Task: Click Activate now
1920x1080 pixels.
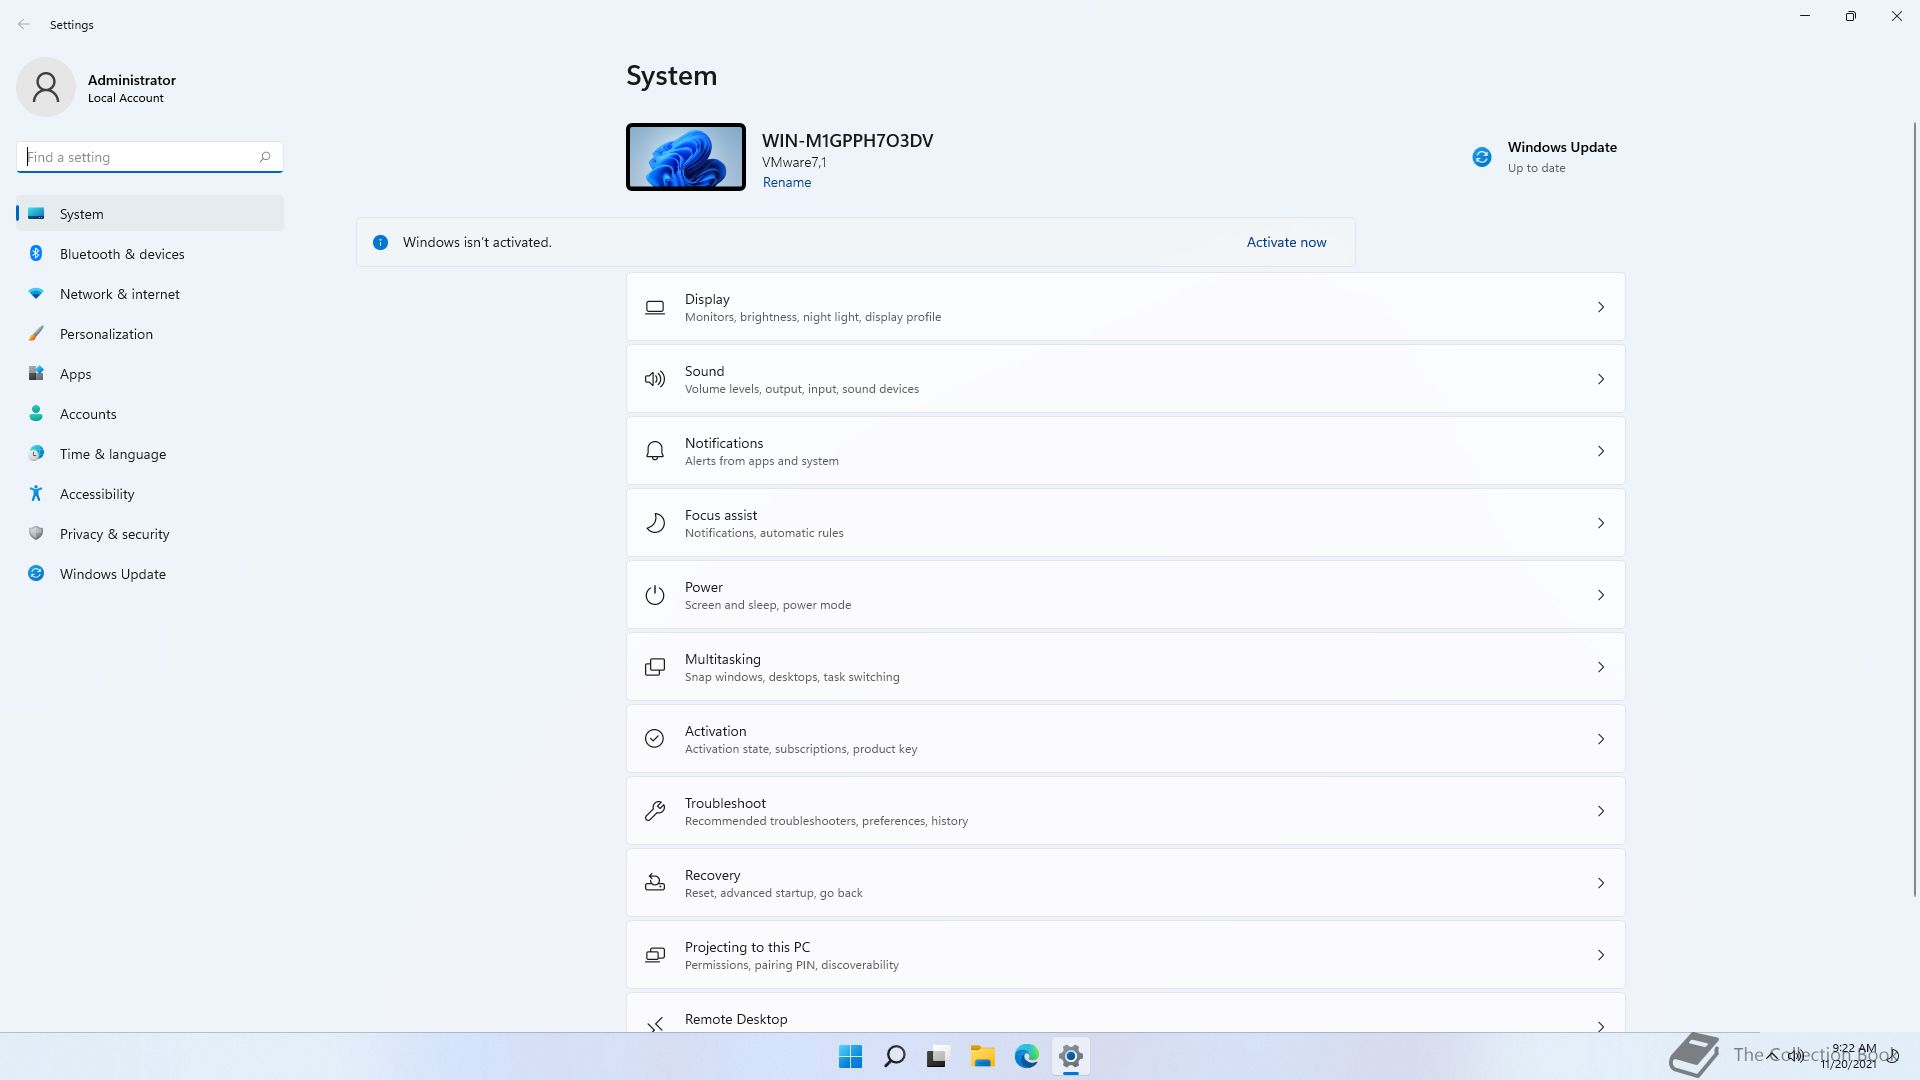Action: [x=1286, y=242]
